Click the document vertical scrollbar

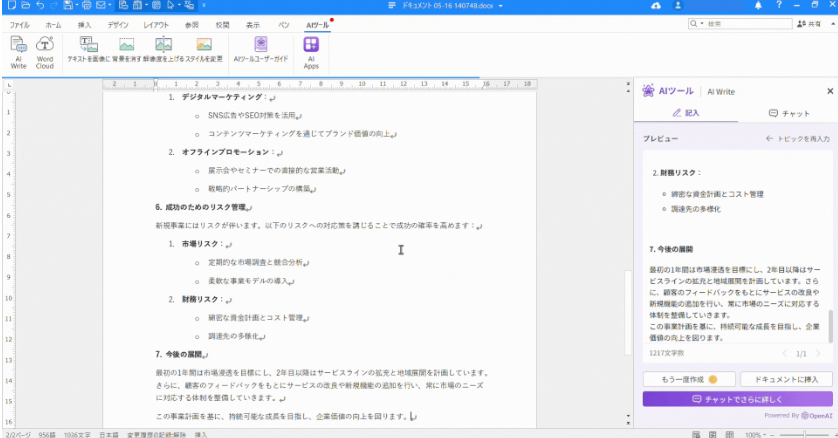click(x=628, y=312)
